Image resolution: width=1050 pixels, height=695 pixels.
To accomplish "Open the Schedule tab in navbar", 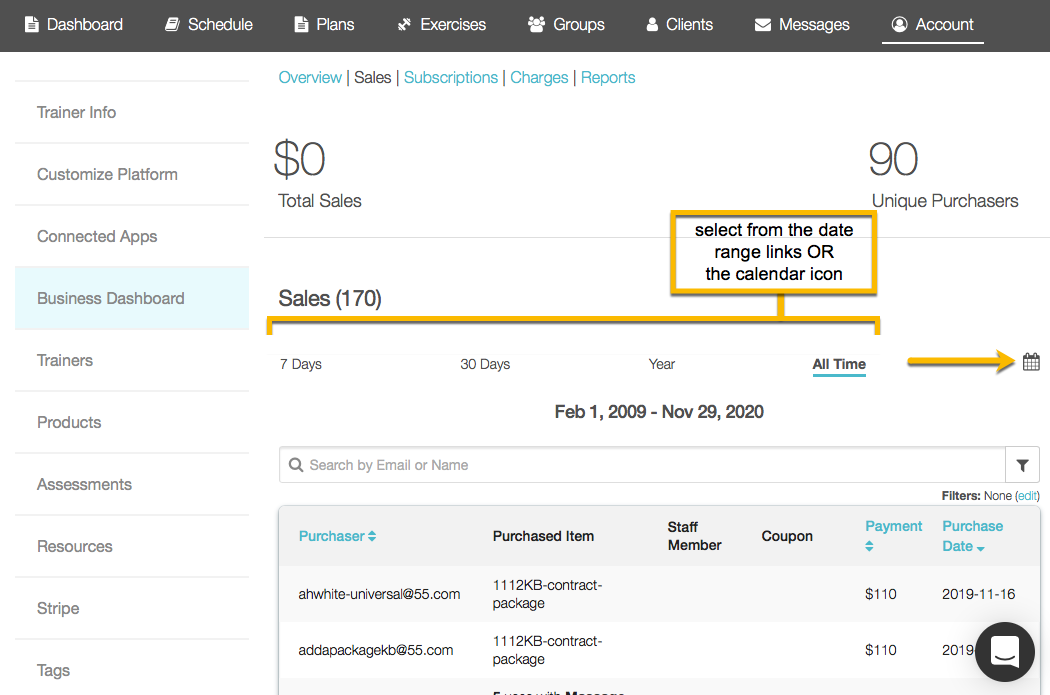I will (209, 24).
